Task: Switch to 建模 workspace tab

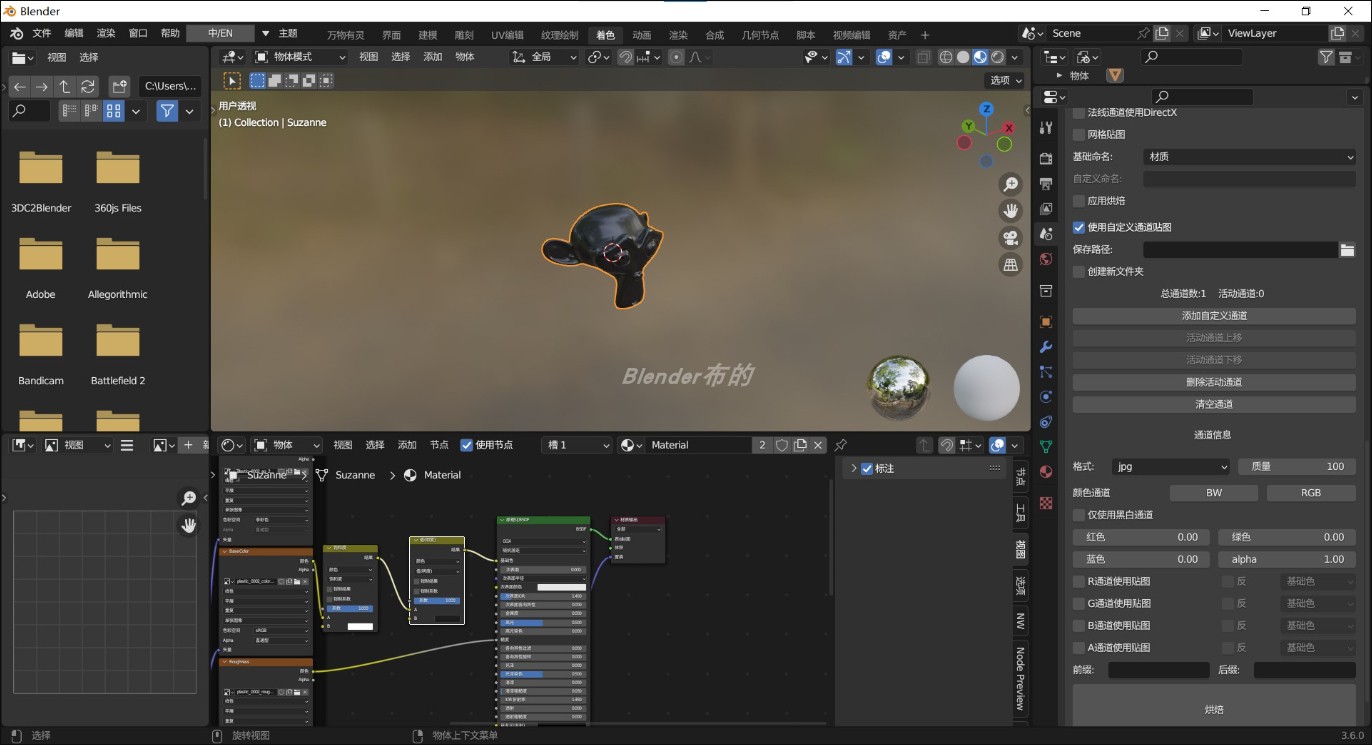Action: click(428, 35)
